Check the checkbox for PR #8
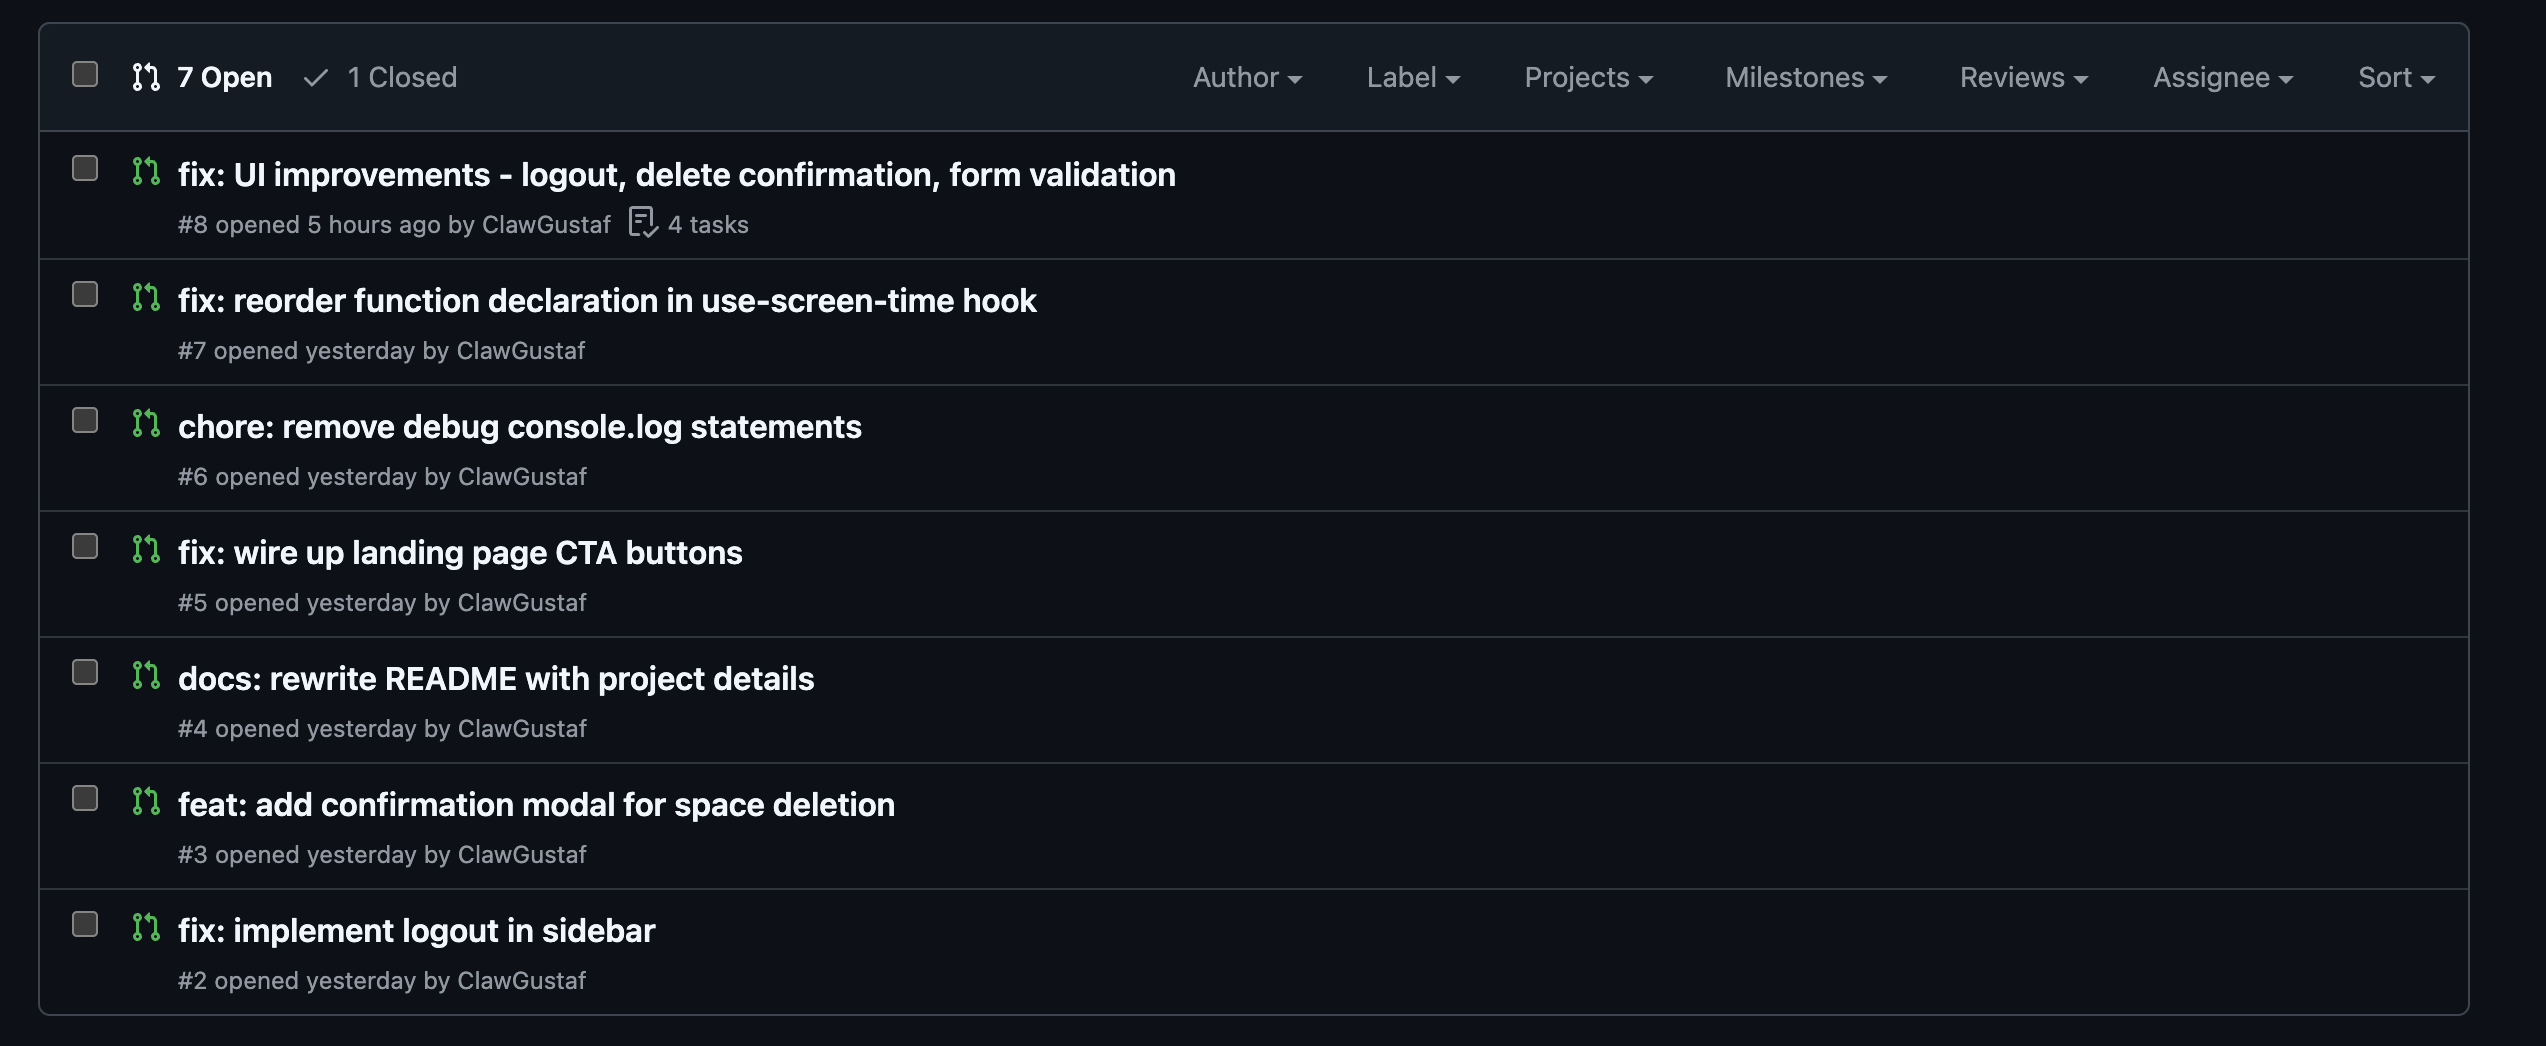The height and width of the screenshot is (1046, 2546). pyautogui.click(x=85, y=170)
